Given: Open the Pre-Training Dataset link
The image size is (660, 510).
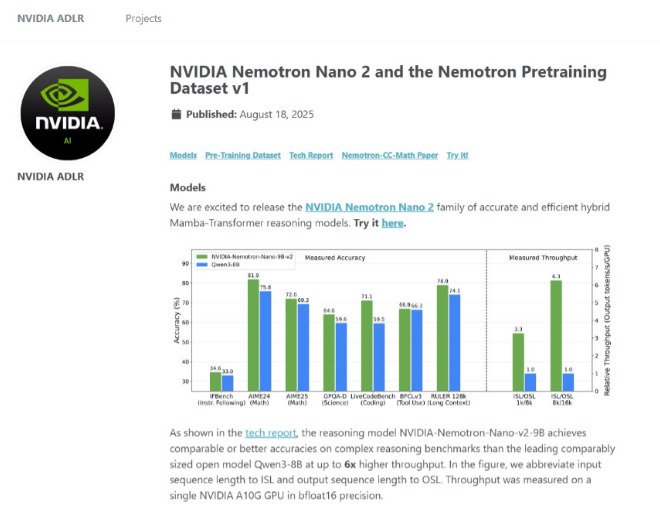Looking at the screenshot, I should pyautogui.click(x=243, y=155).
